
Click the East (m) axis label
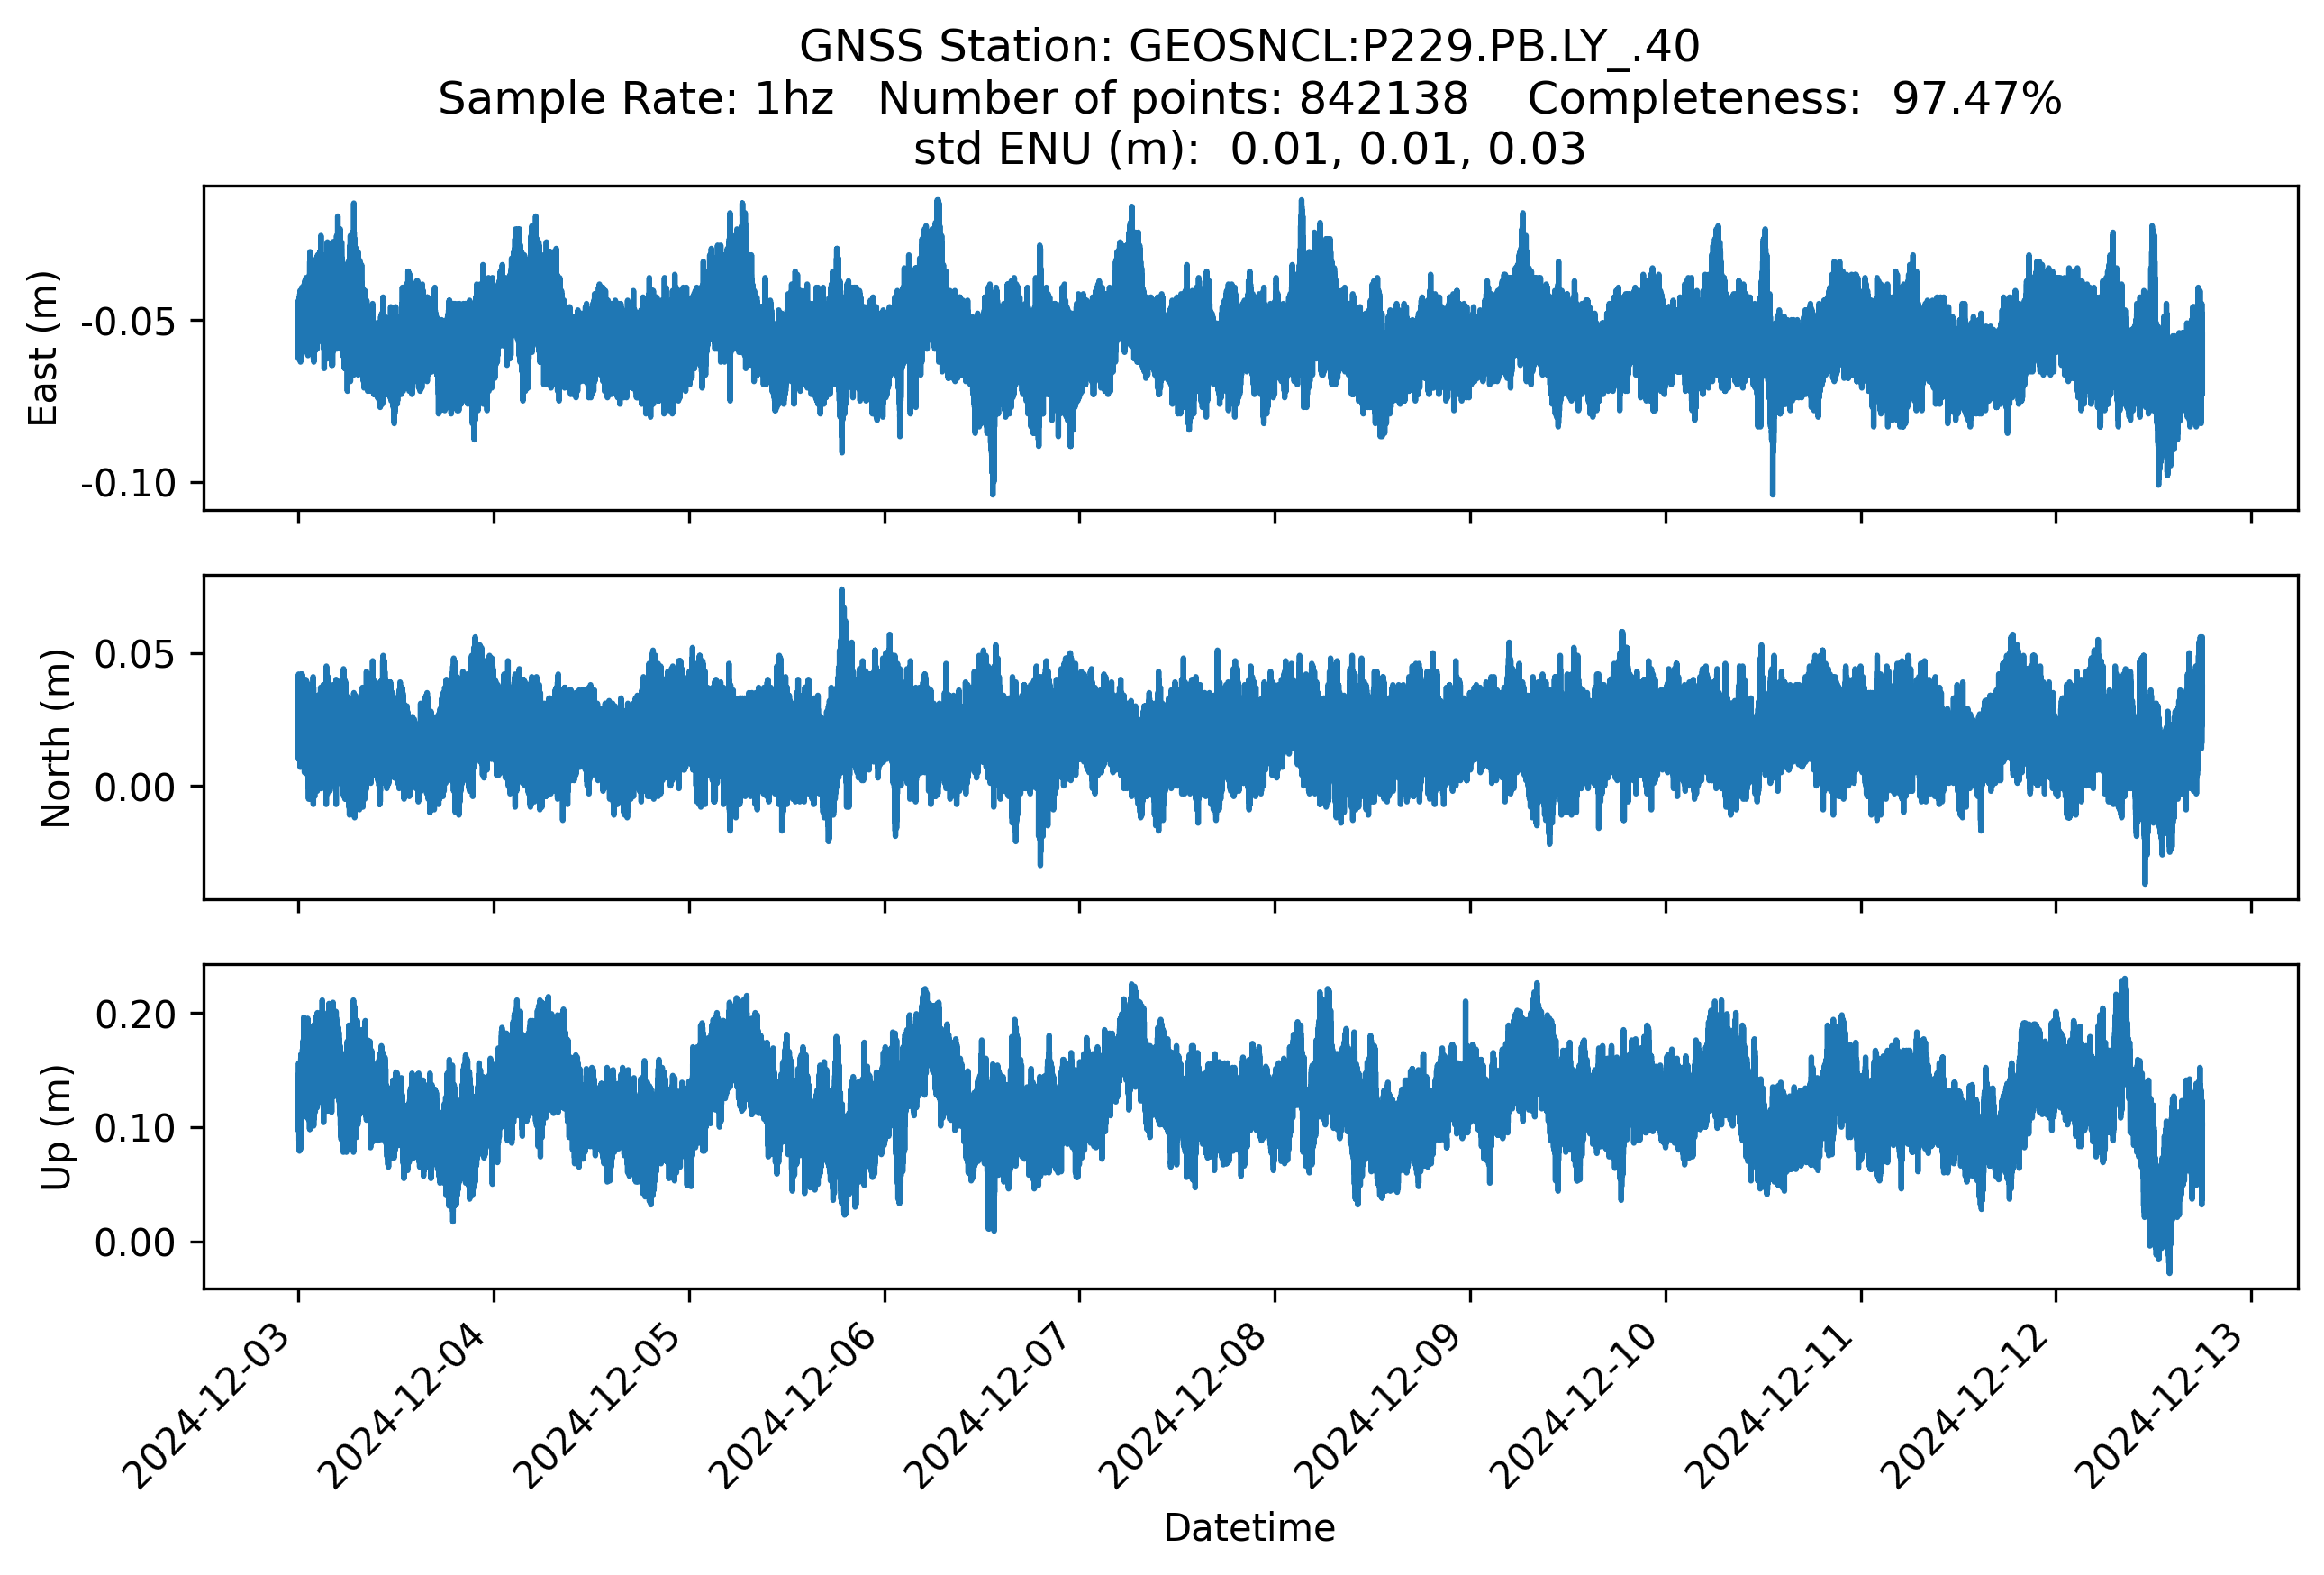click(x=43, y=348)
